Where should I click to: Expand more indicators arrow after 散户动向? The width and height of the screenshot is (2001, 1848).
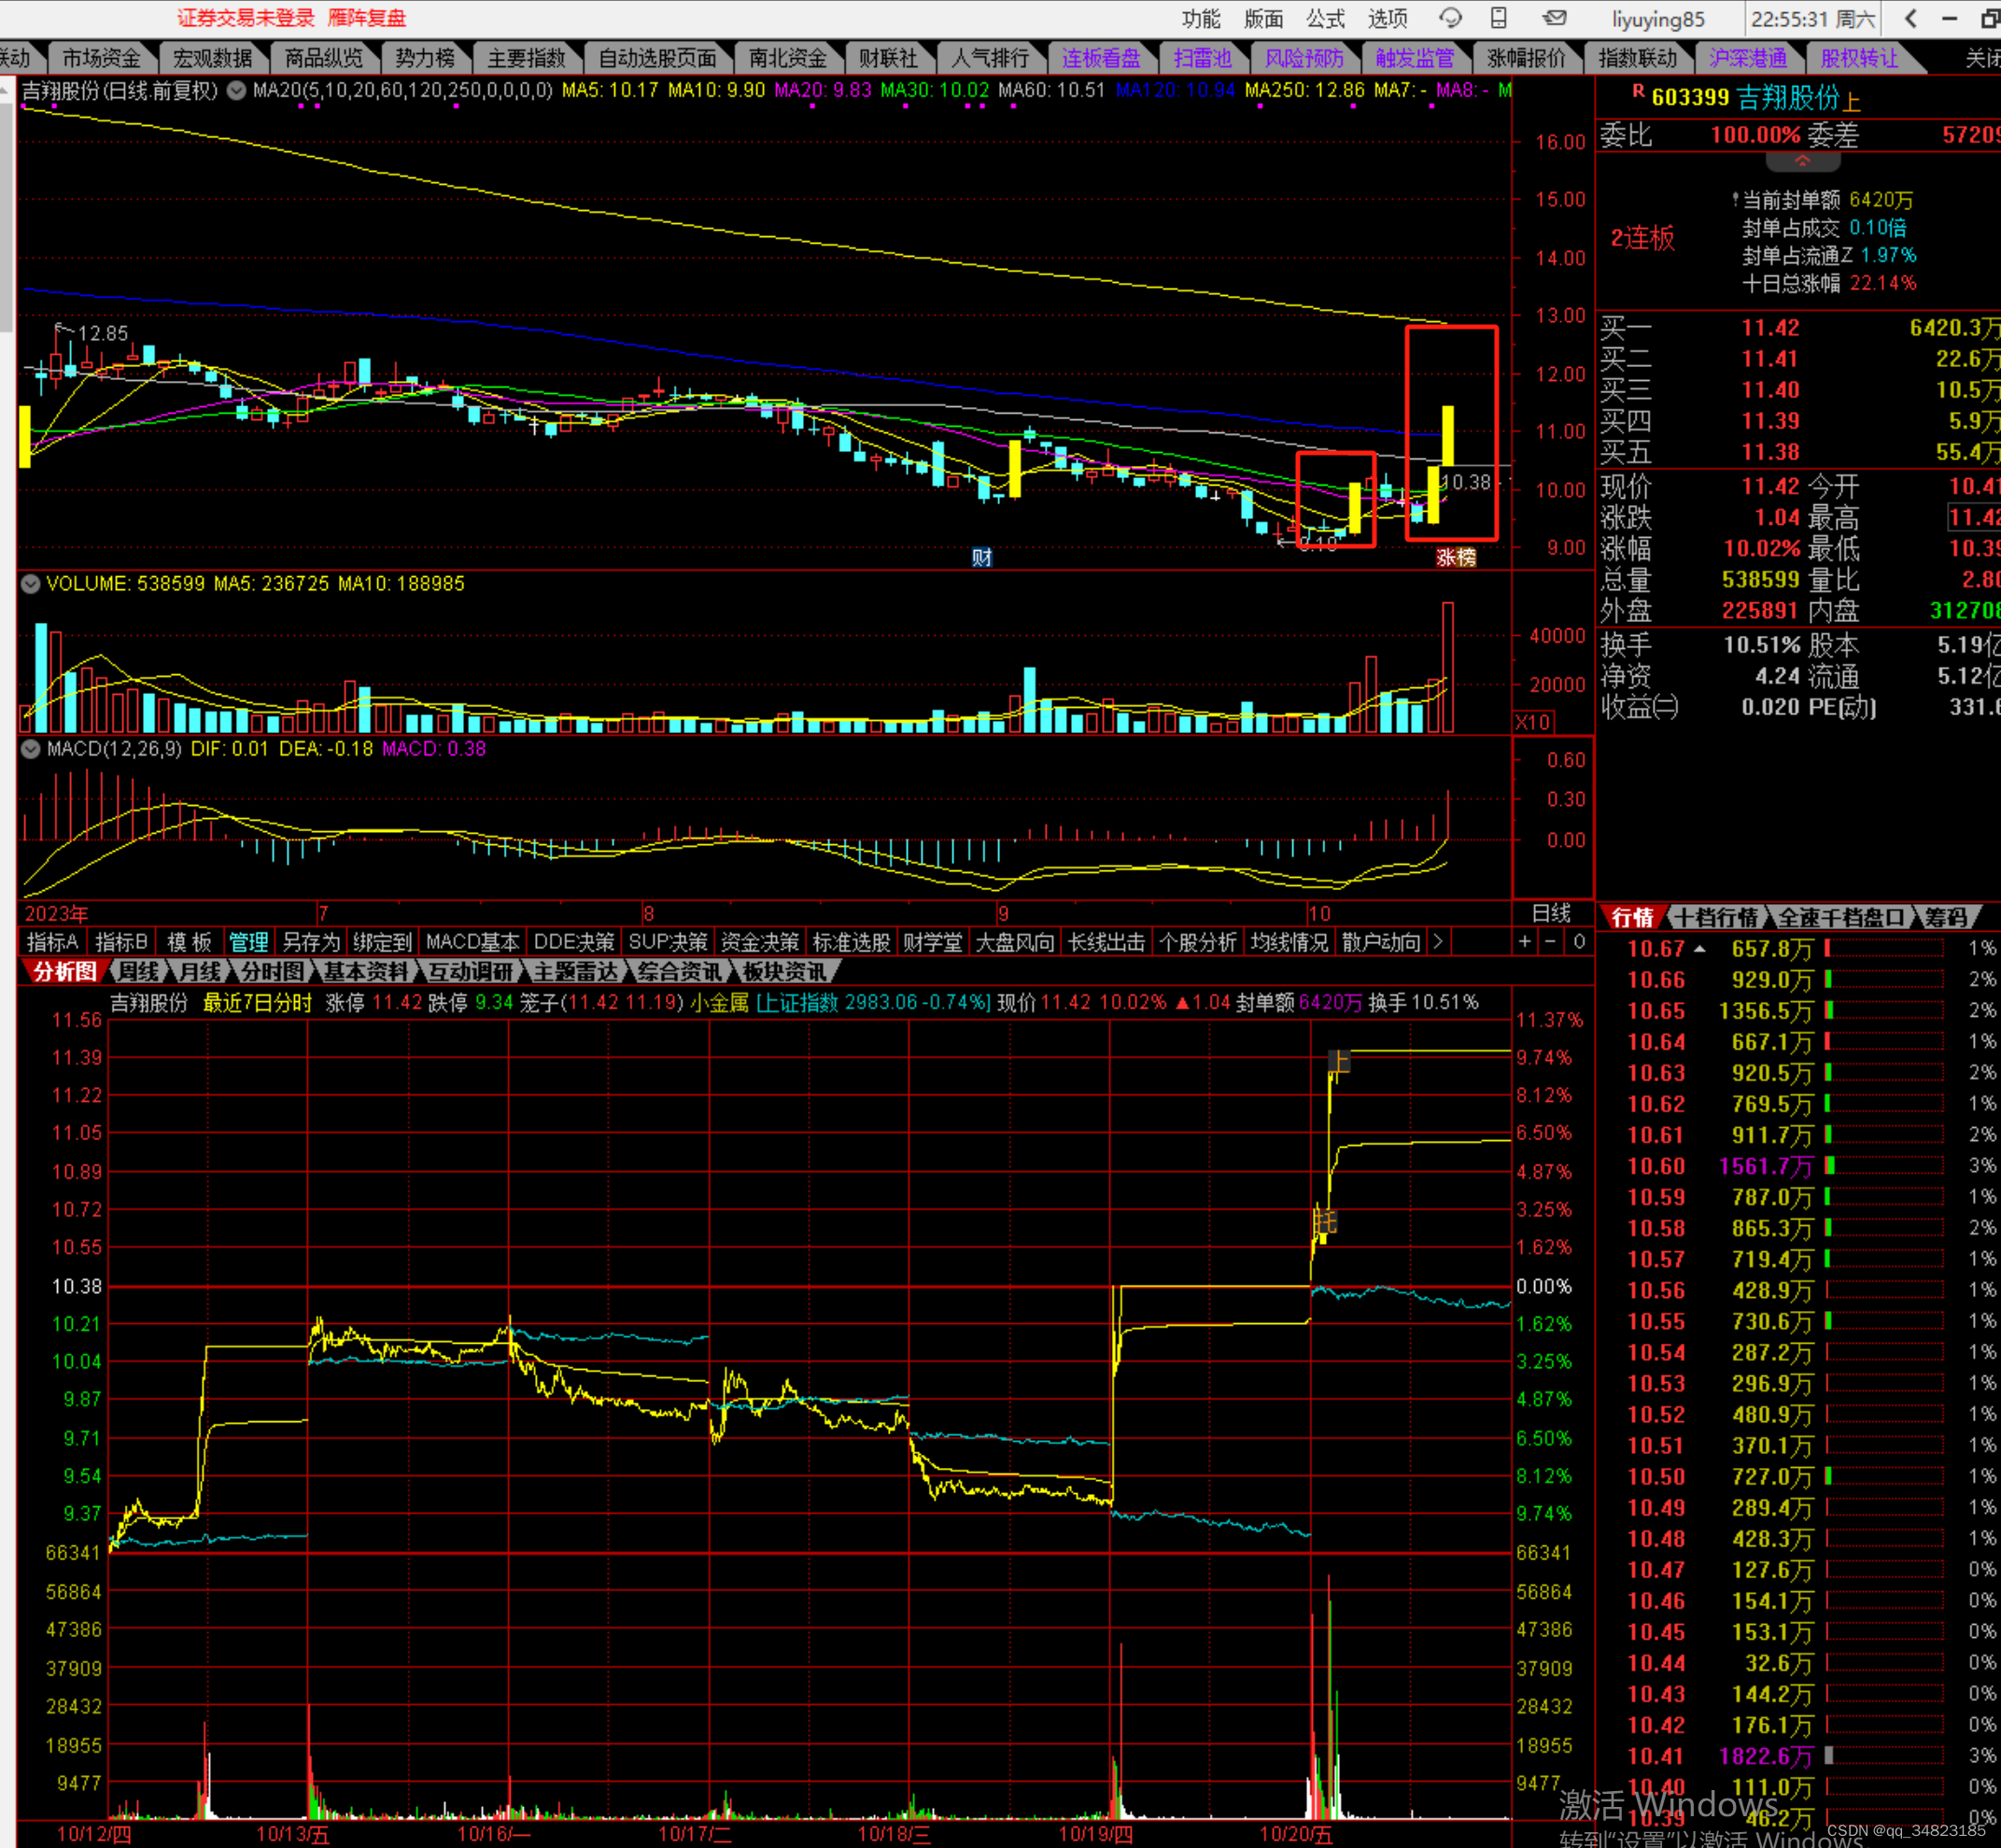click(1437, 941)
